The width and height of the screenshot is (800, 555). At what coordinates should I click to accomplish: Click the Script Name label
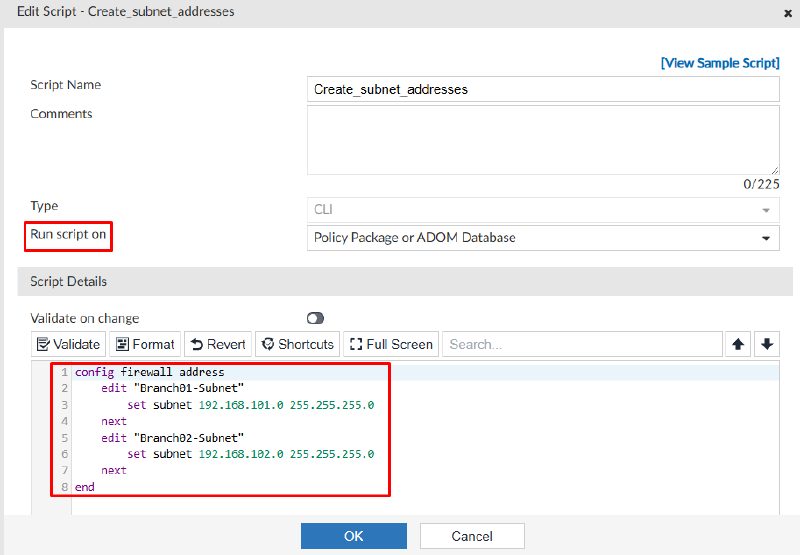65,85
